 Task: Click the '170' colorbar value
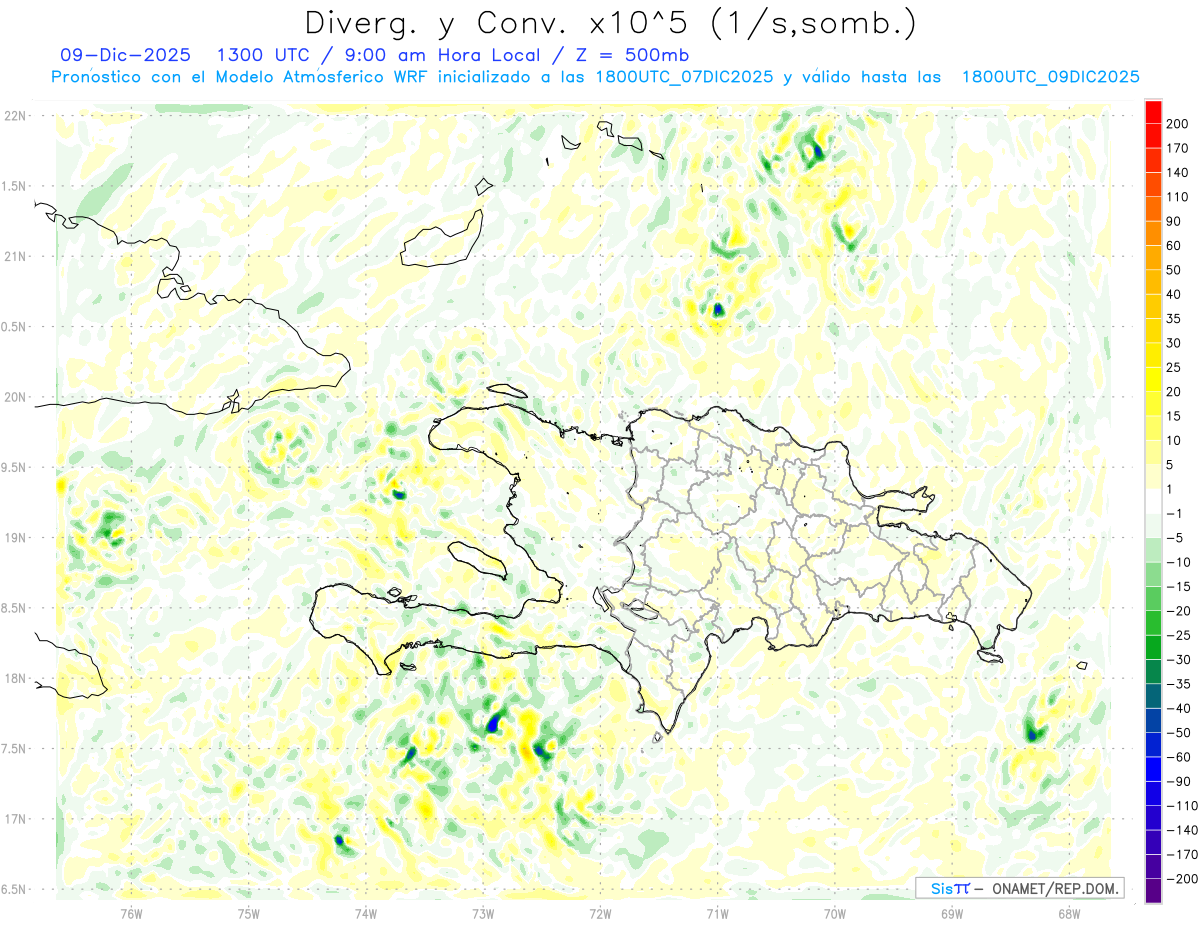(x=1177, y=148)
